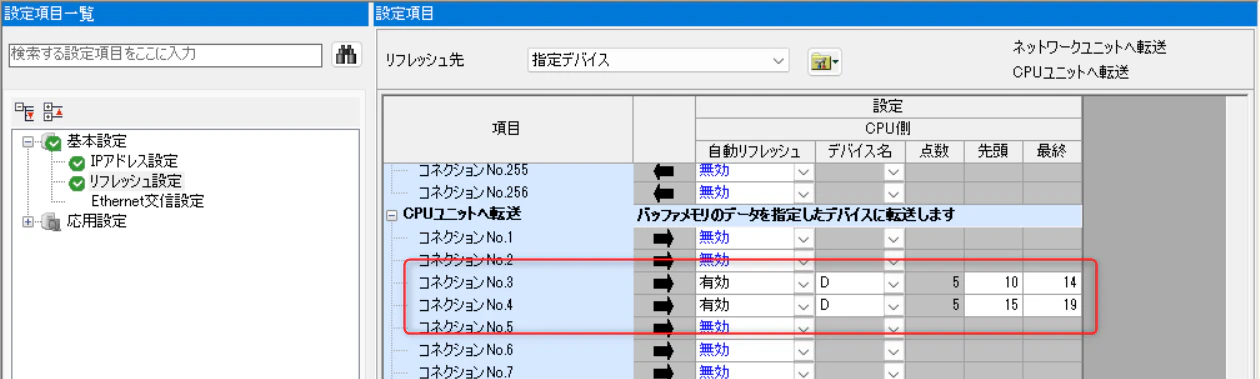
Task: Click the バッファメモリのデータ description text
Action: 795,214
